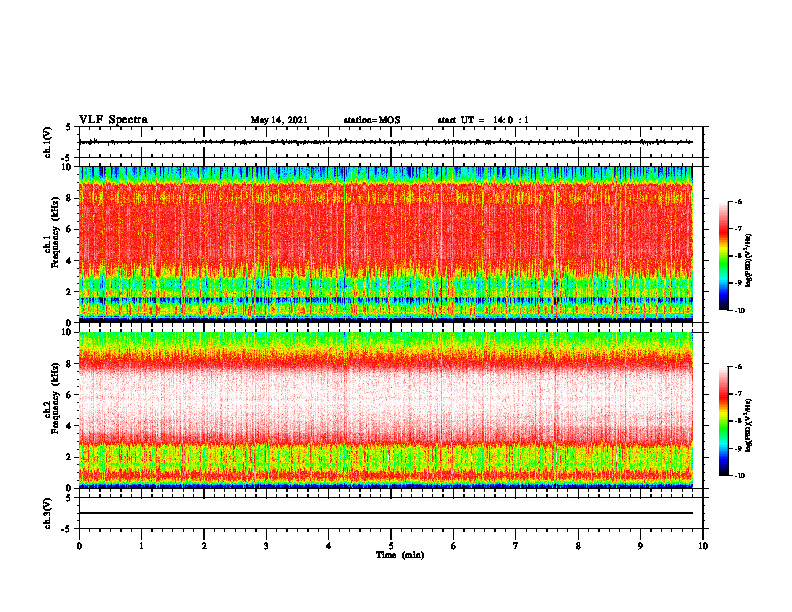Click the '-6' tick on ch.1 colorbar

pos(738,201)
